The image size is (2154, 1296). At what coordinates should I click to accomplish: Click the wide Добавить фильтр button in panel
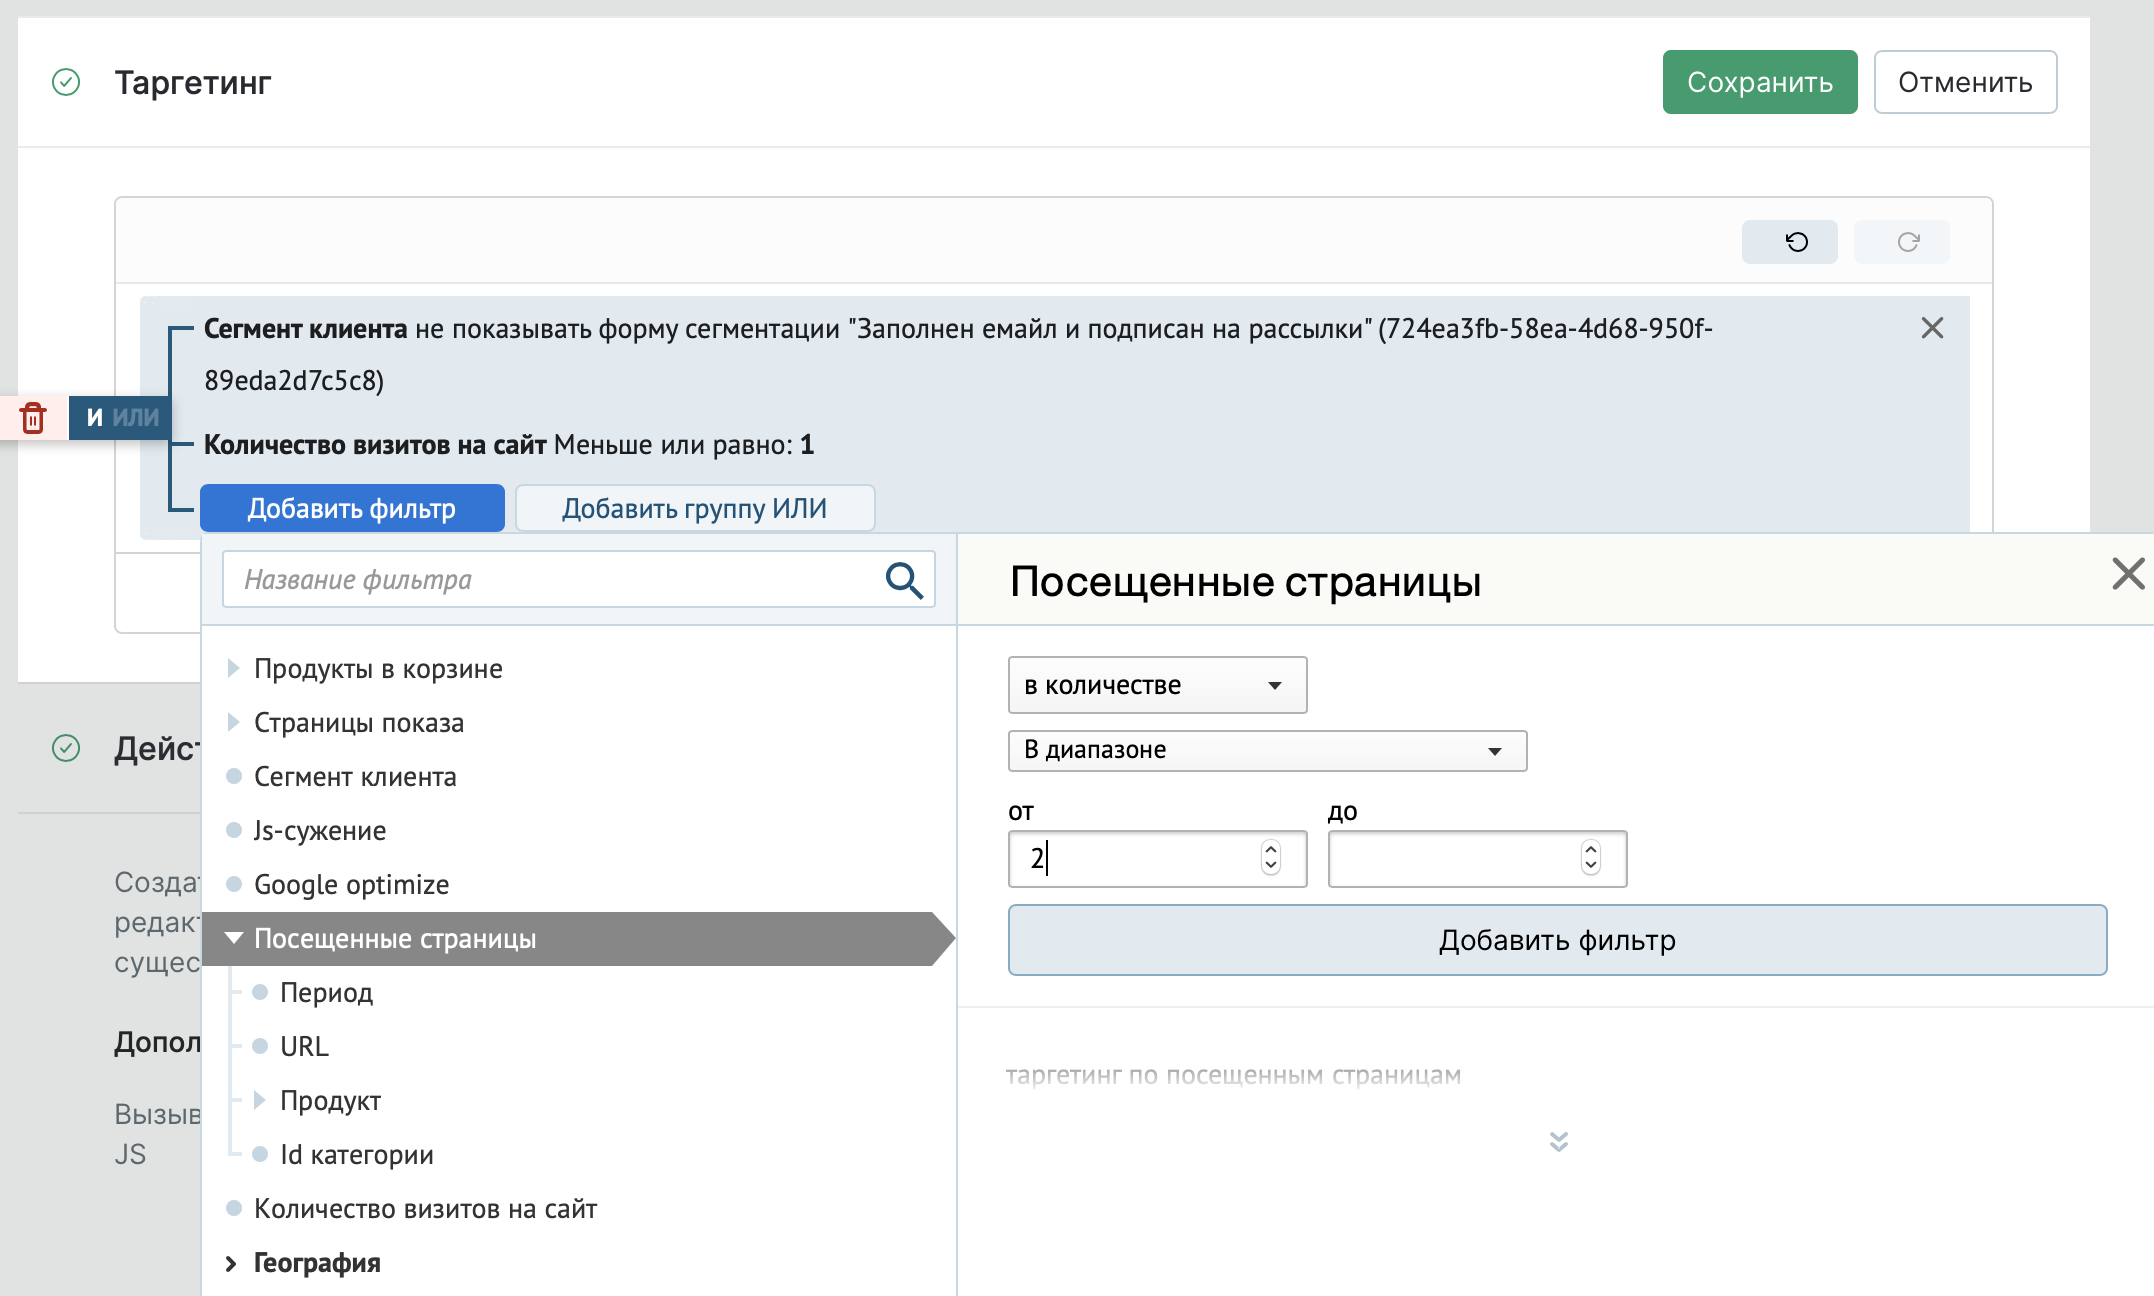1557,940
